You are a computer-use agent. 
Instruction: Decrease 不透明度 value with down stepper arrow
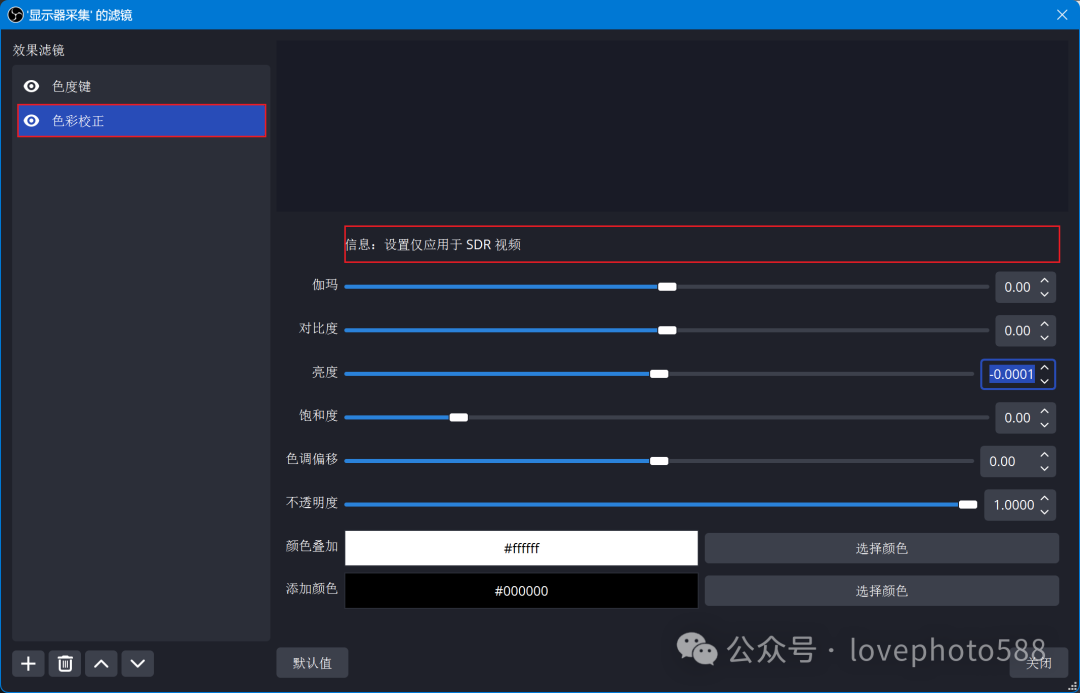1044,512
